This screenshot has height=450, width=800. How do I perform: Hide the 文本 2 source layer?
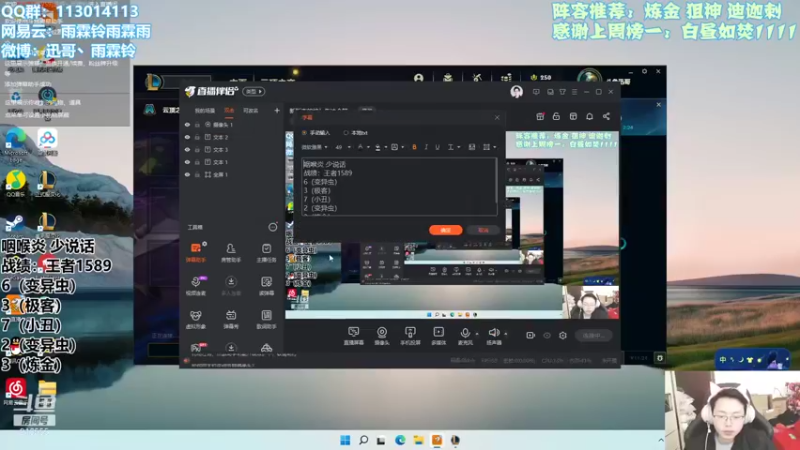[x=187, y=137]
